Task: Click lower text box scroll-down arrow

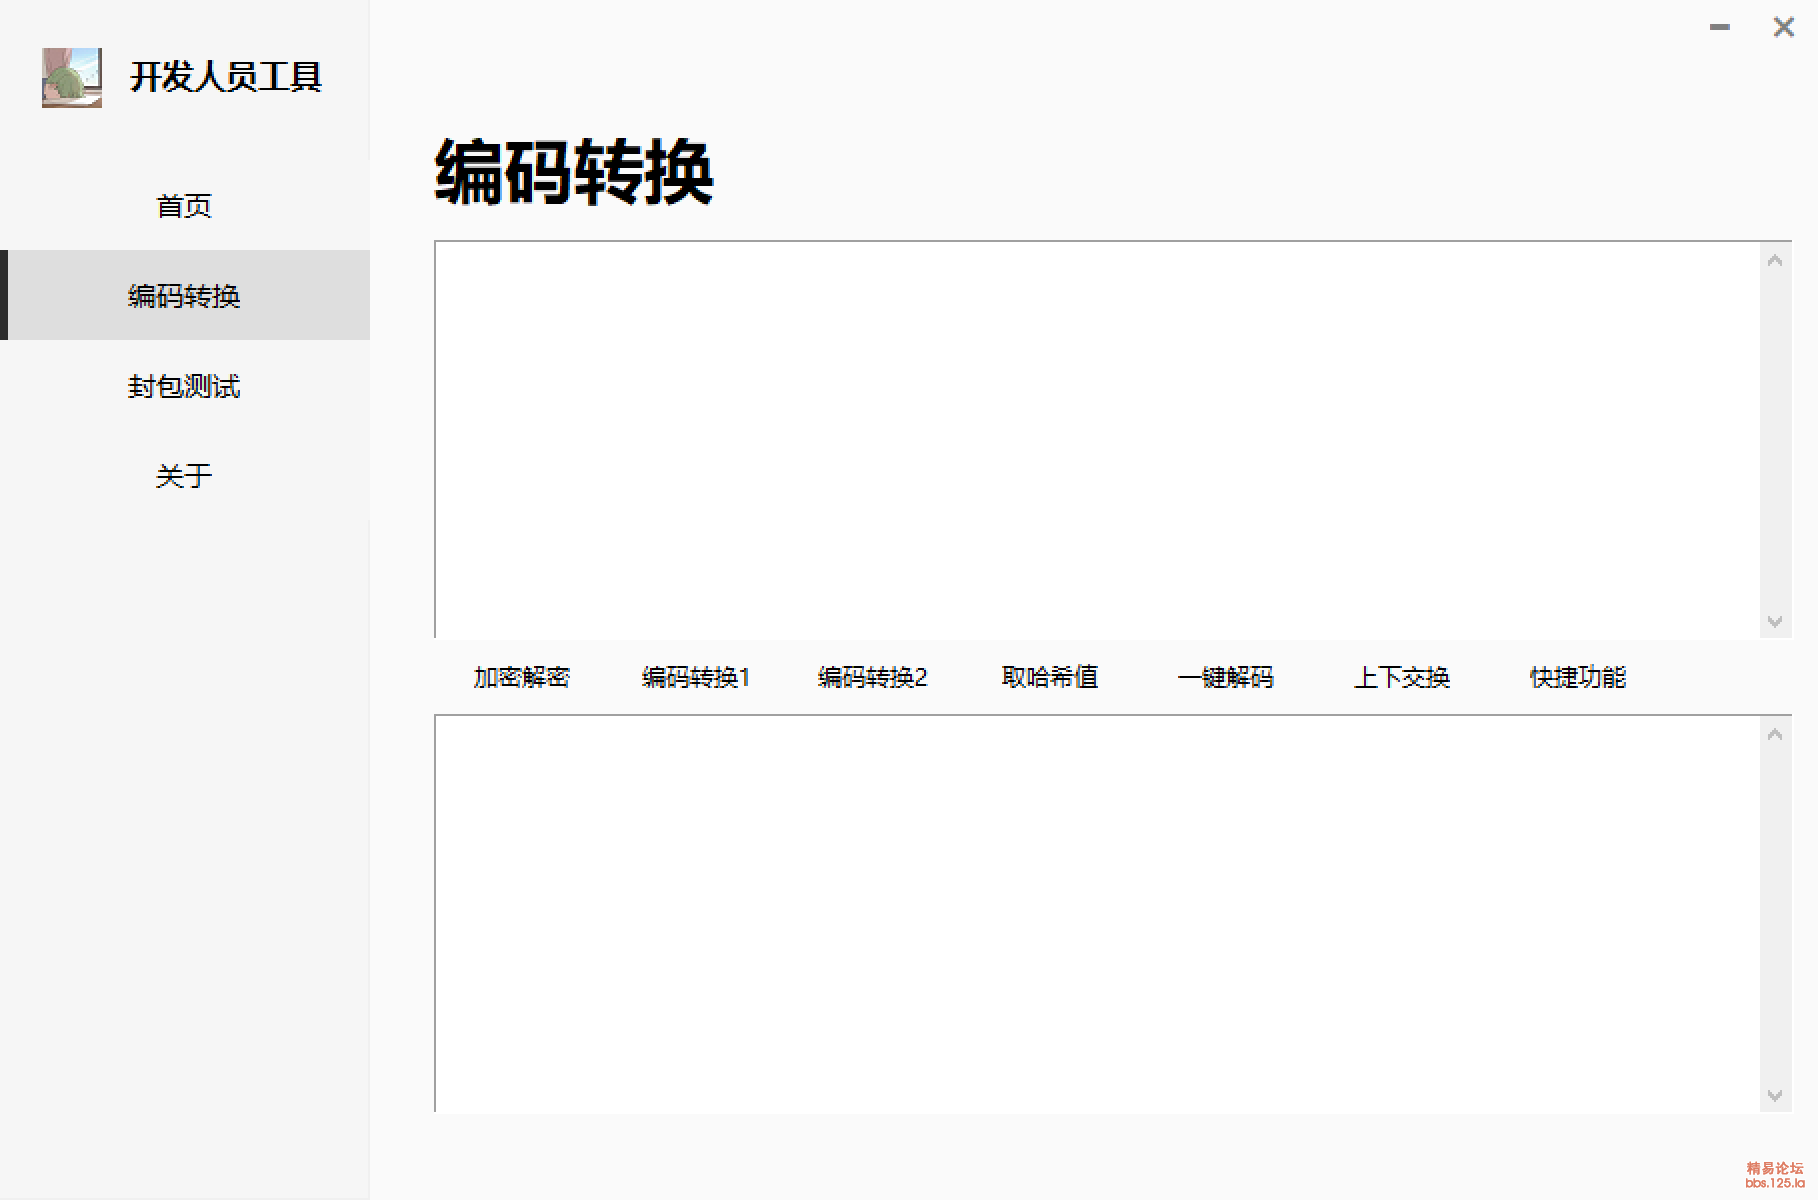Action: point(1775,1095)
